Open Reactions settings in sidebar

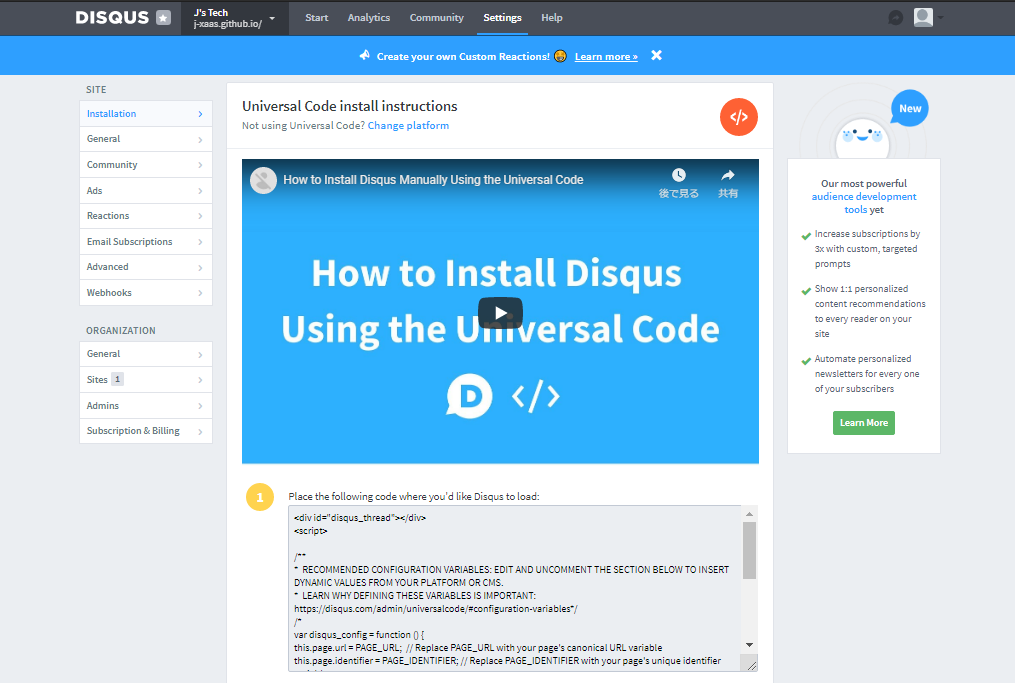(x=146, y=216)
